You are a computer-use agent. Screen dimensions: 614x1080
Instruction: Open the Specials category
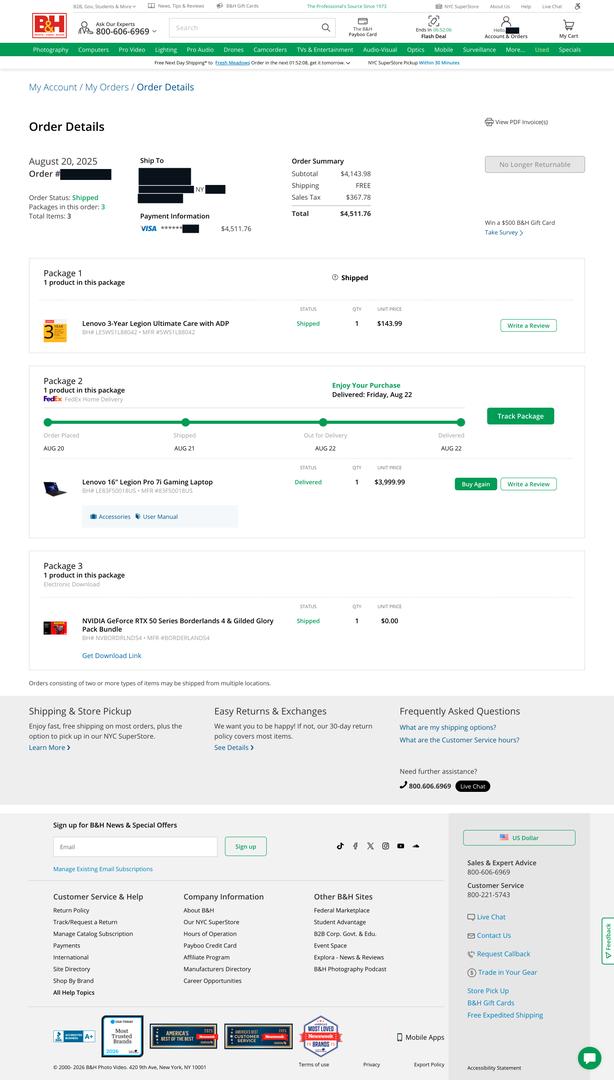tap(569, 50)
